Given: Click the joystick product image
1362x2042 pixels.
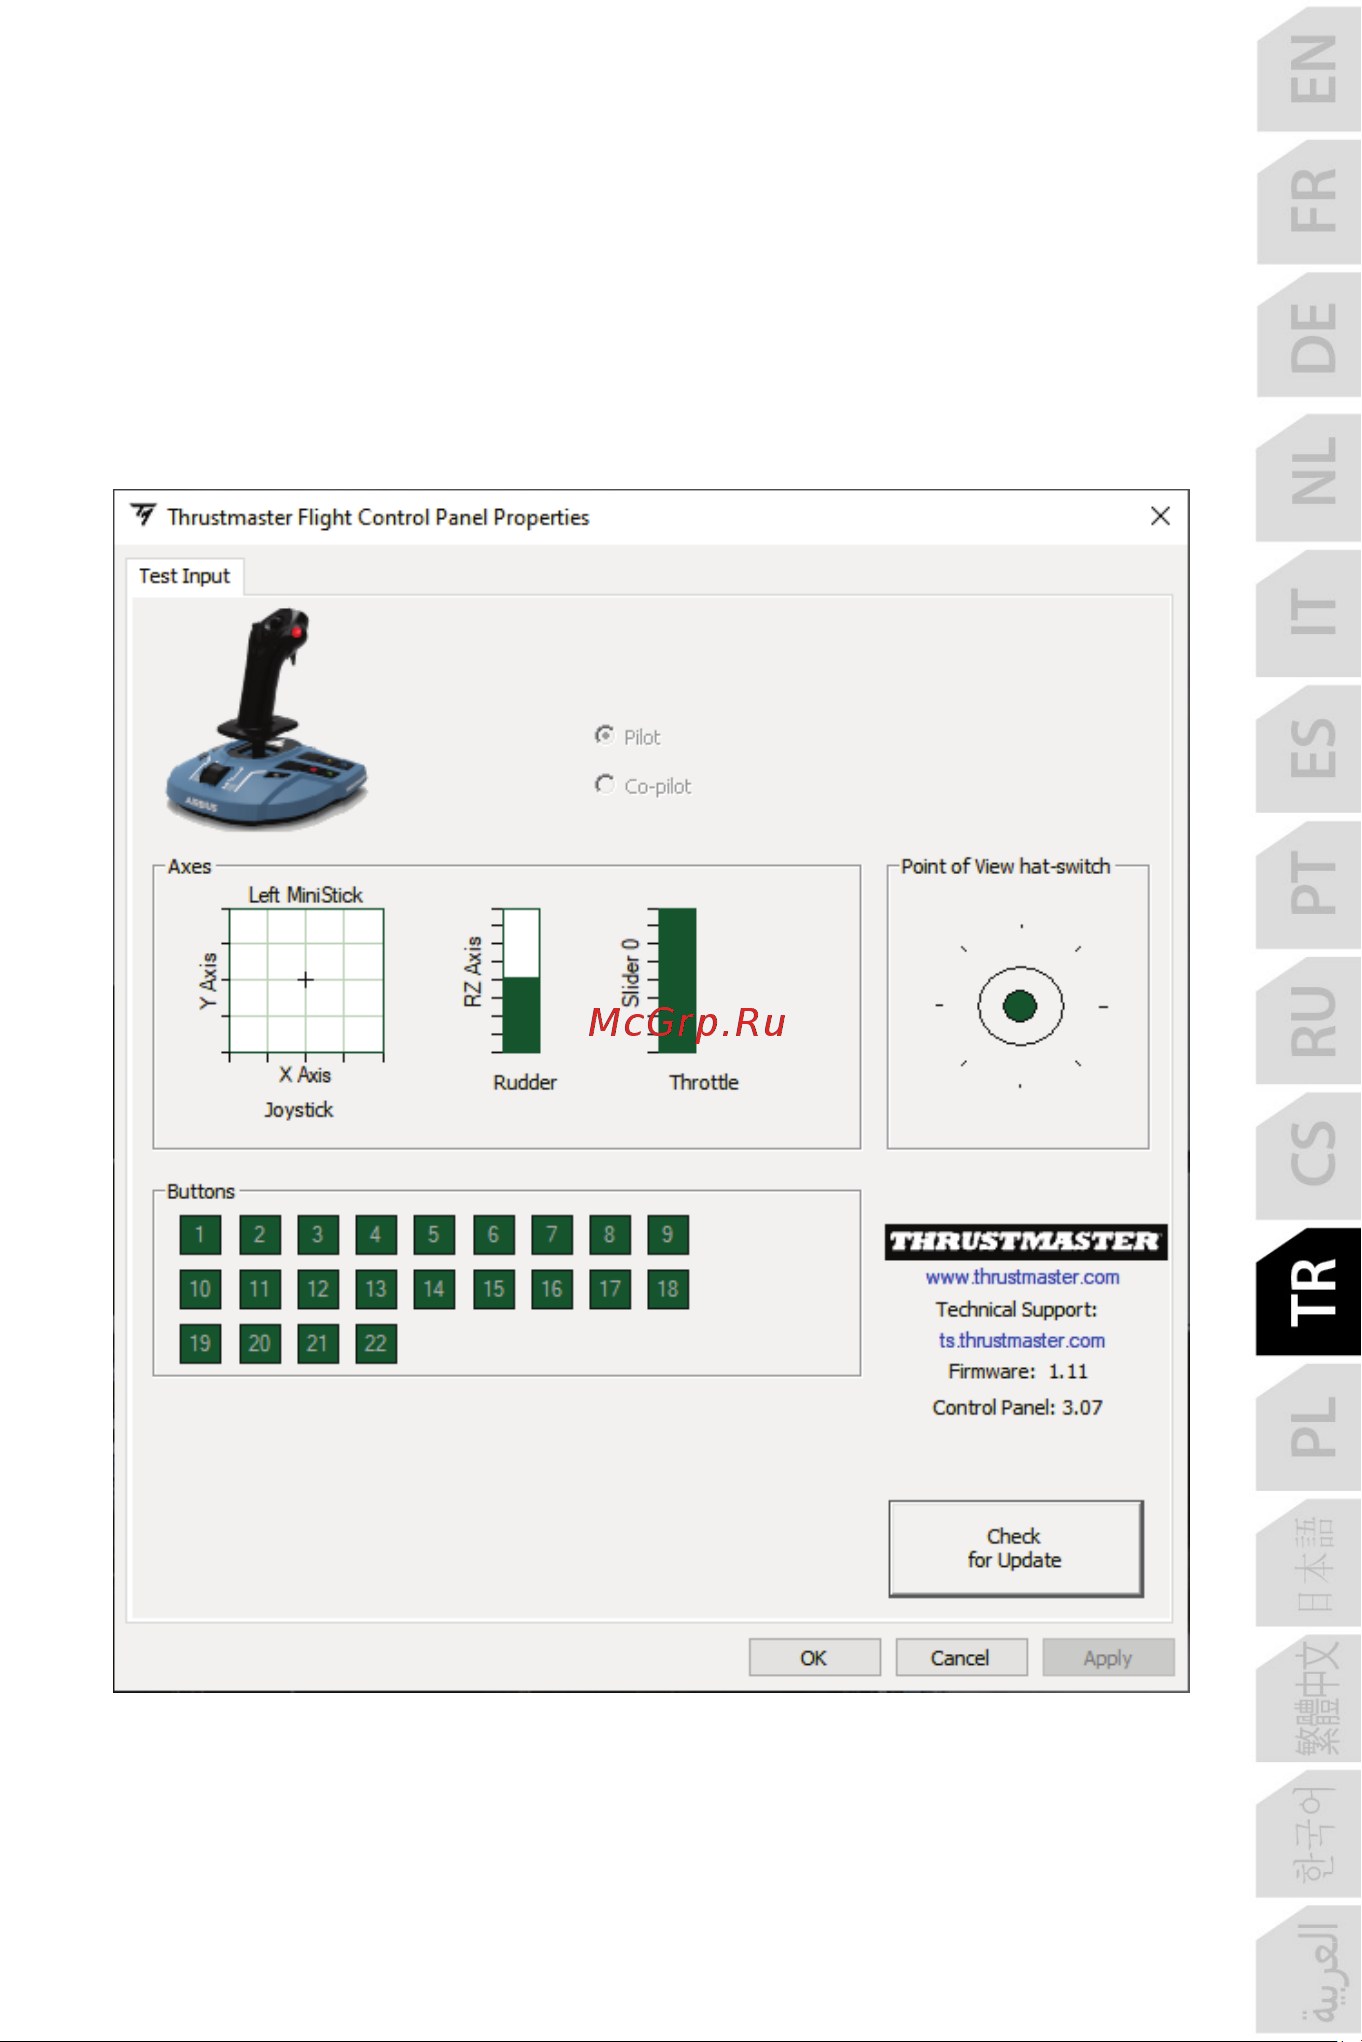Looking at the screenshot, I should 266,718.
